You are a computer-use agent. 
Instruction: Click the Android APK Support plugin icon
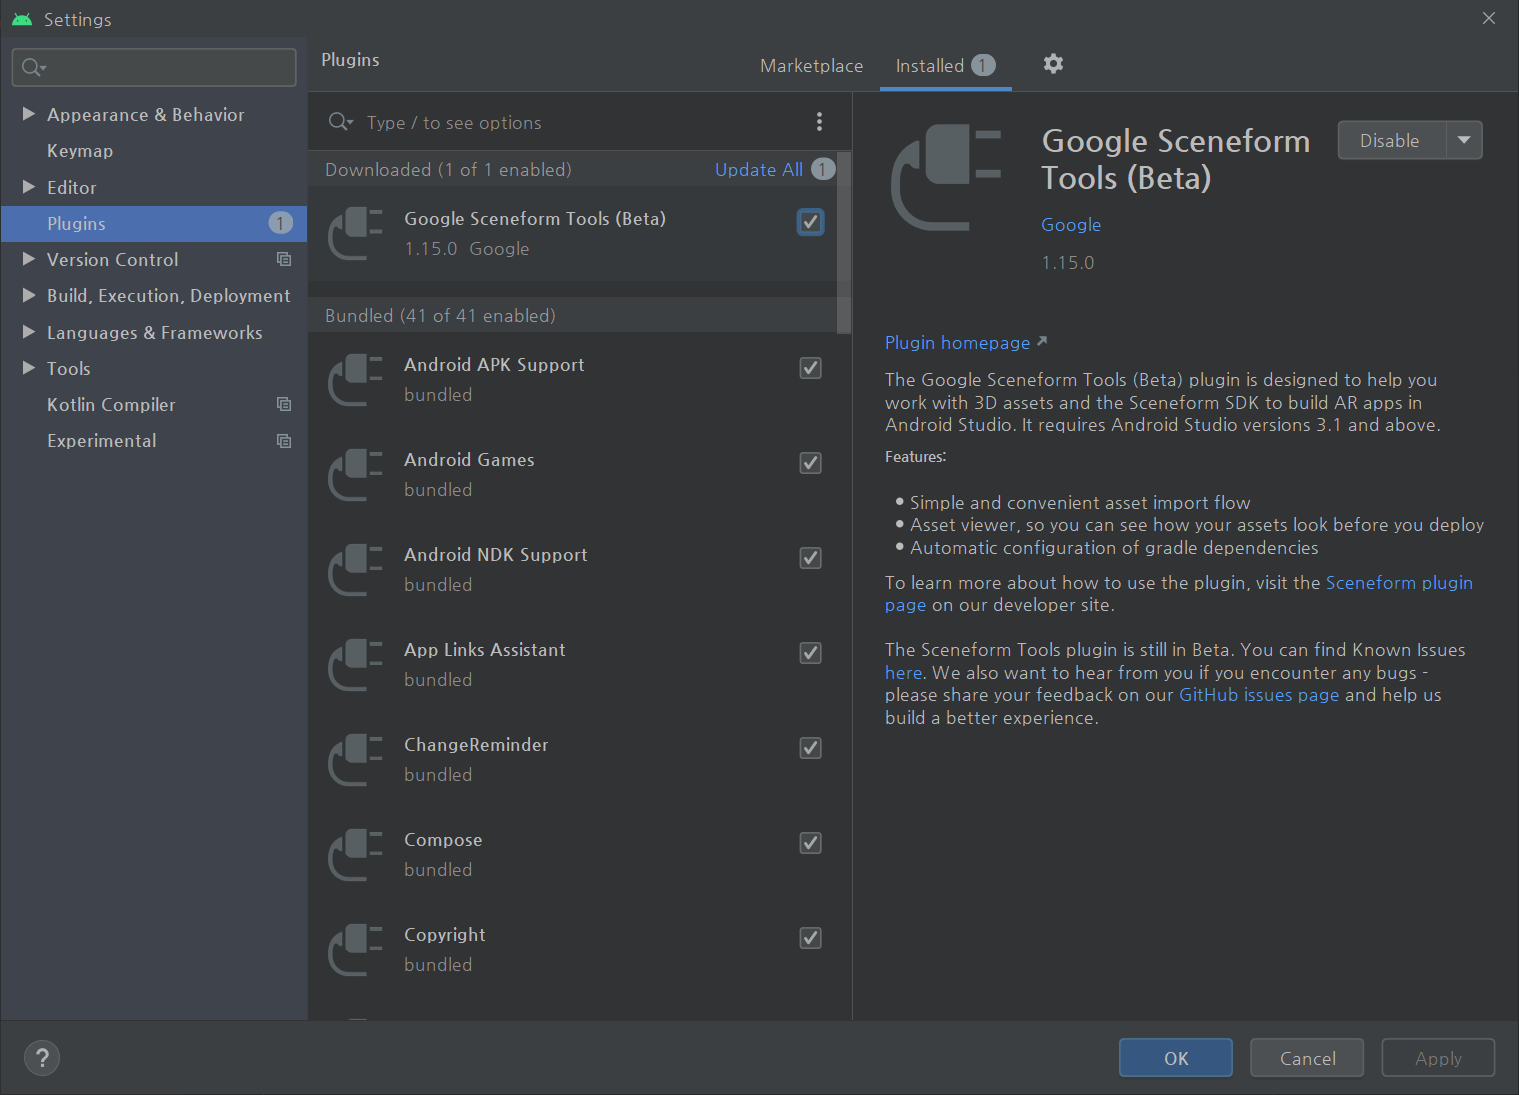point(356,379)
